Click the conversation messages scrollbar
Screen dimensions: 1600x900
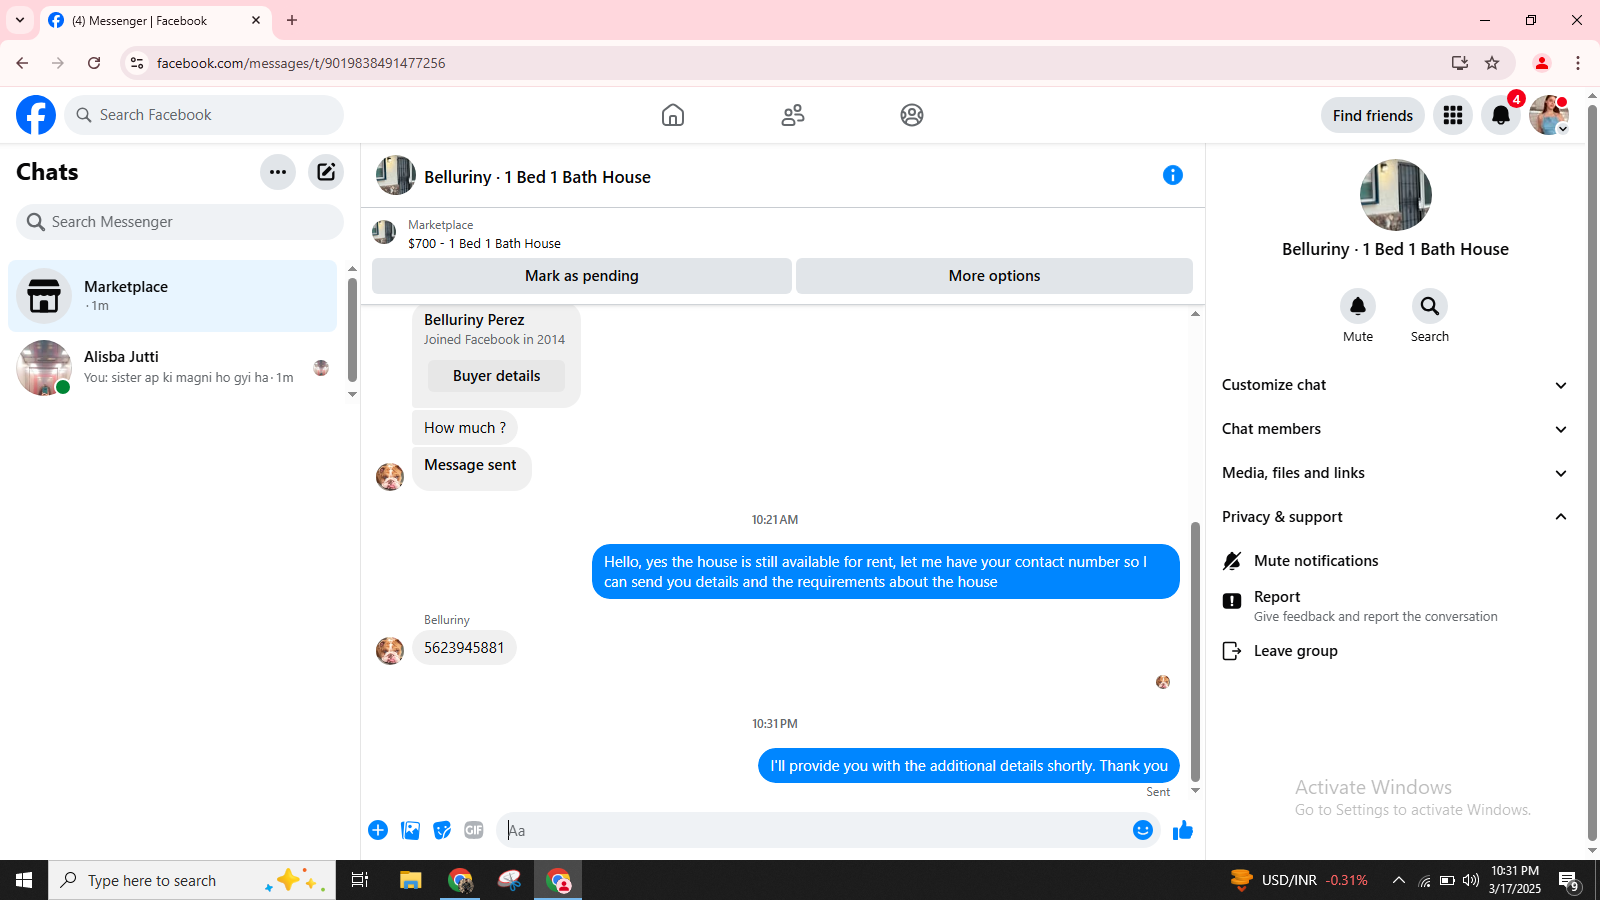(x=1195, y=652)
